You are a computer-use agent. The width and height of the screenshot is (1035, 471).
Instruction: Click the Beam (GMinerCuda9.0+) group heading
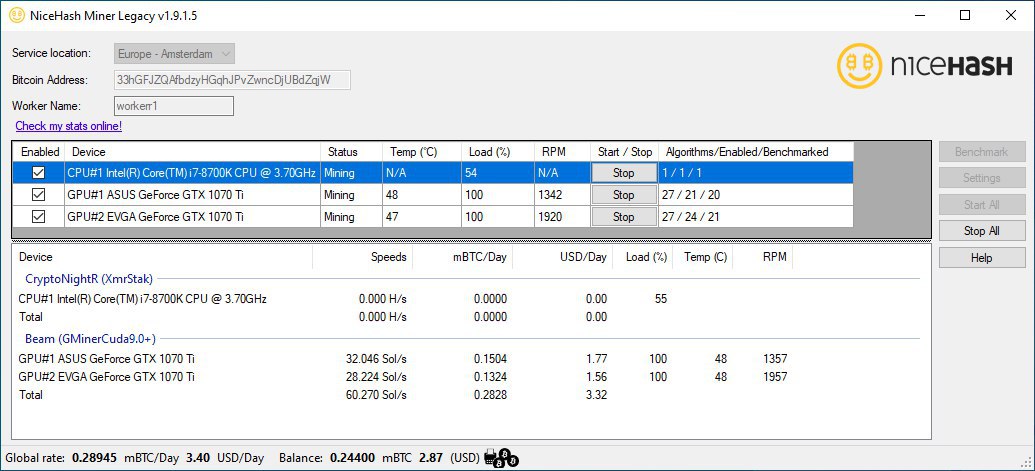pos(90,339)
